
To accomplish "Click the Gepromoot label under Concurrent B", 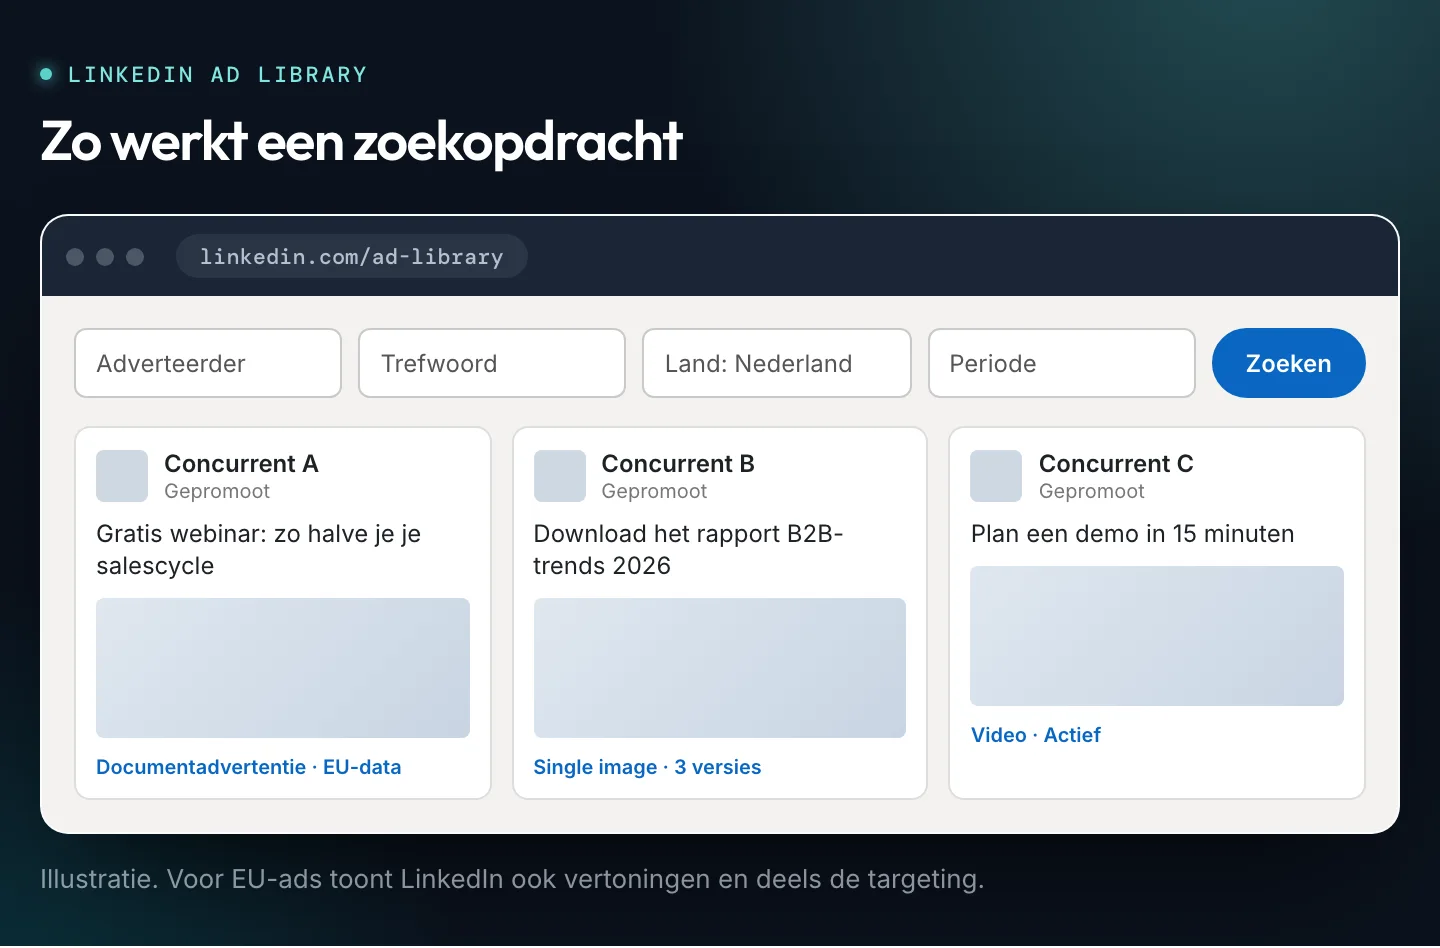I will [x=654, y=491].
